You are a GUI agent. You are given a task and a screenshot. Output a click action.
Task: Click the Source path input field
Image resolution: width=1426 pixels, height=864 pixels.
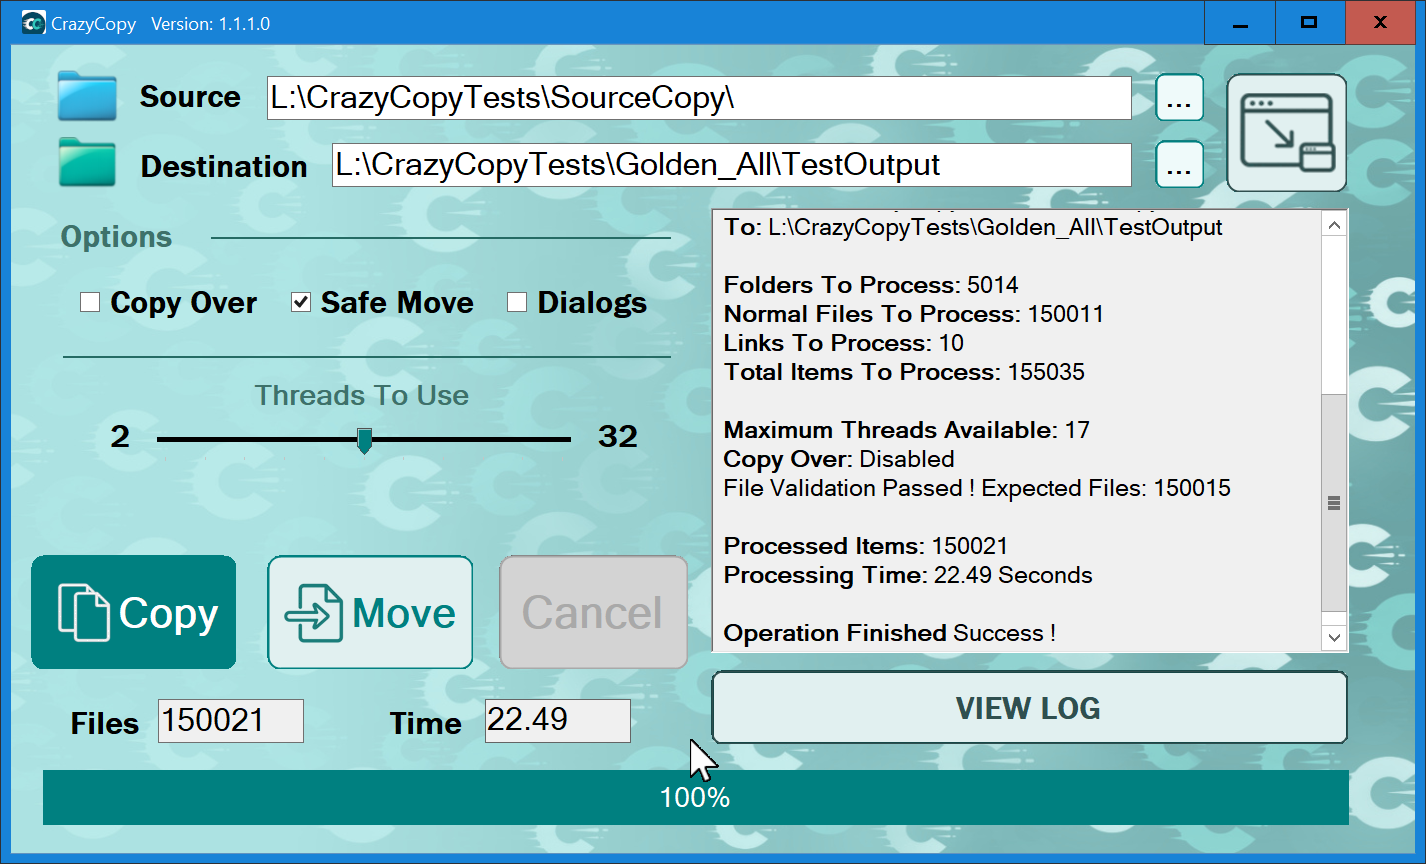(699, 98)
